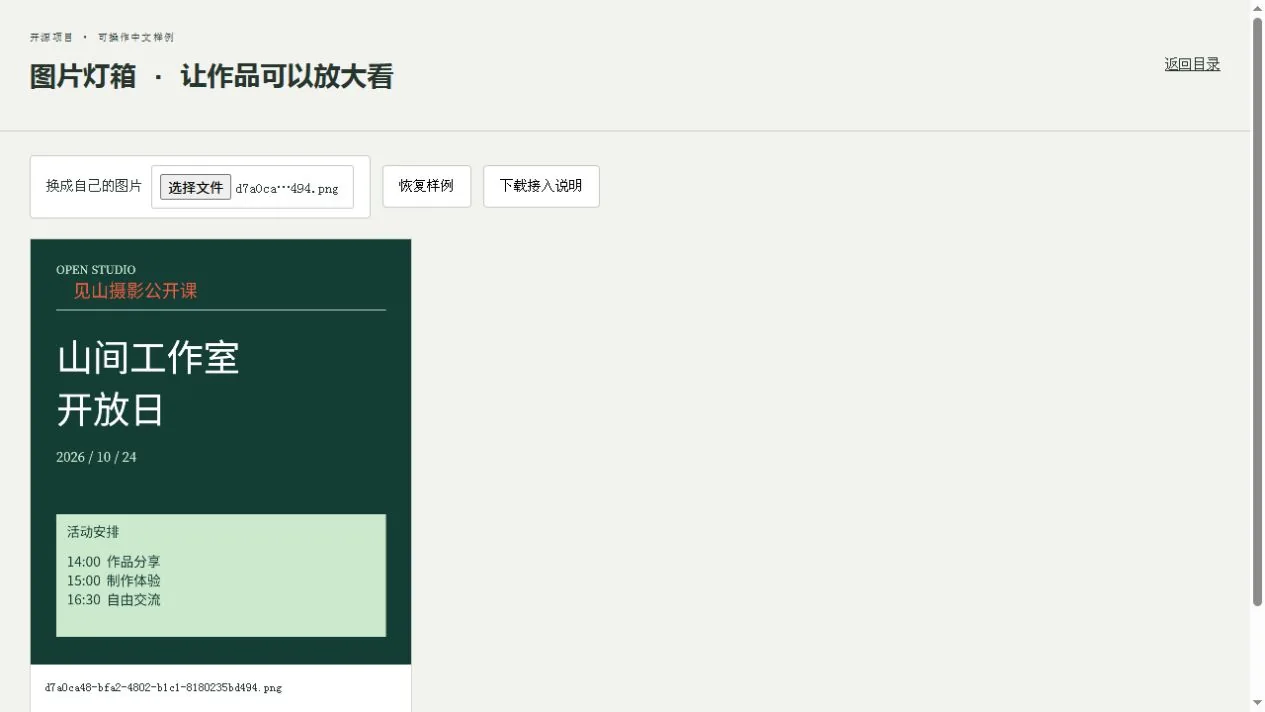Click the 14:00 作品分享 schedule line
Viewport: 1265px width, 712px height.
[113, 562]
